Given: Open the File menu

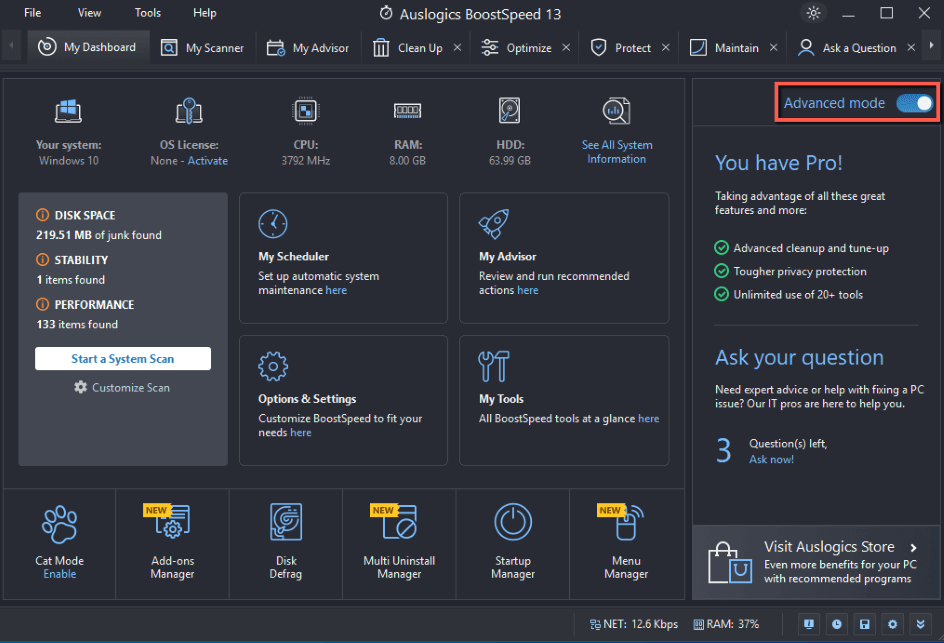Looking at the screenshot, I should pos(33,13).
